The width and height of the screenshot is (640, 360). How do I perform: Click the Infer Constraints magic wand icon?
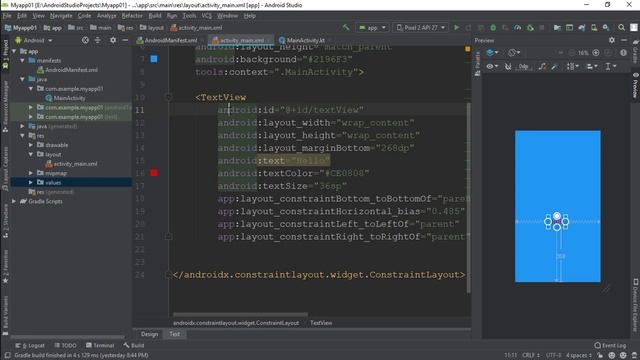[554, 66]
